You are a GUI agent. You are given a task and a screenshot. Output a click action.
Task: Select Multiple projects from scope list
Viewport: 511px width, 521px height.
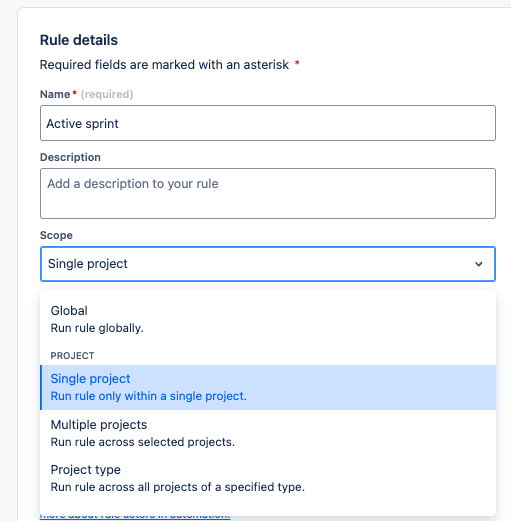click(268, 433)
